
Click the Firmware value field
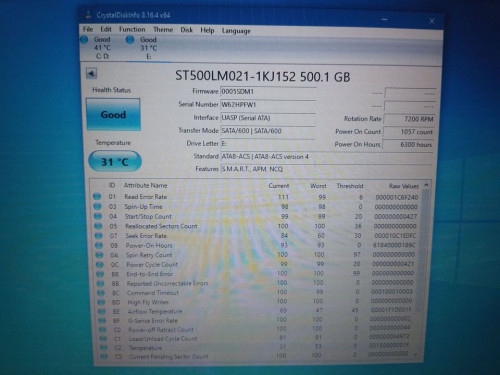pos(268,92)
